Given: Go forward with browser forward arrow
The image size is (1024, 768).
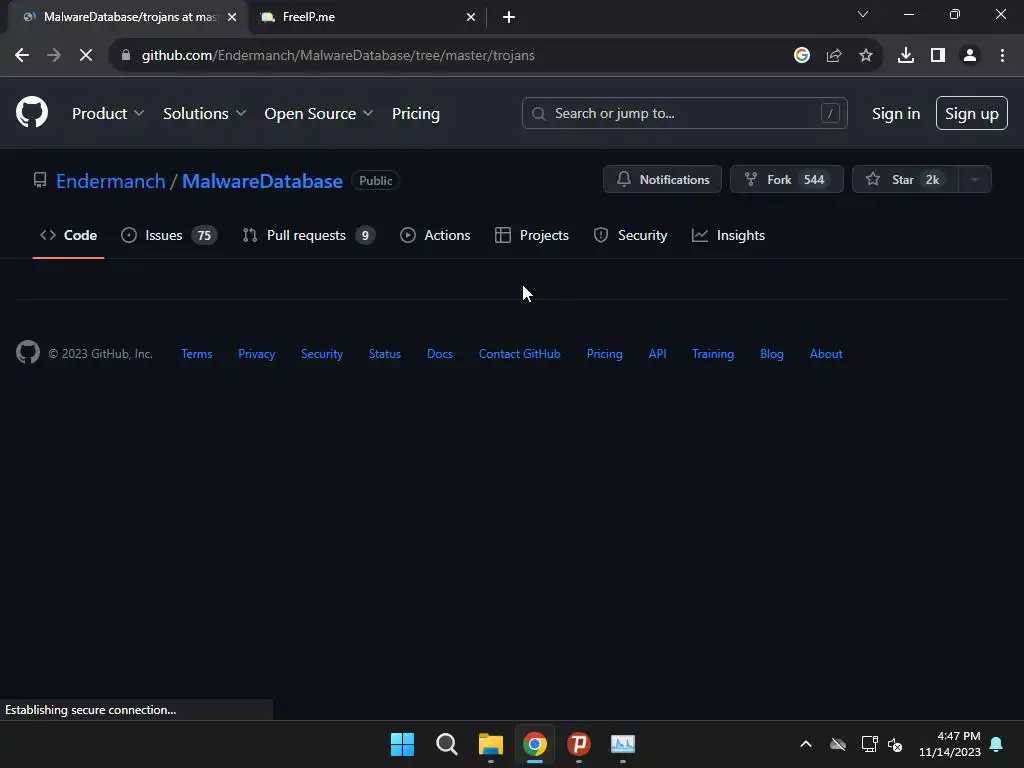Looking at the screenshot, I should (54, 56).
